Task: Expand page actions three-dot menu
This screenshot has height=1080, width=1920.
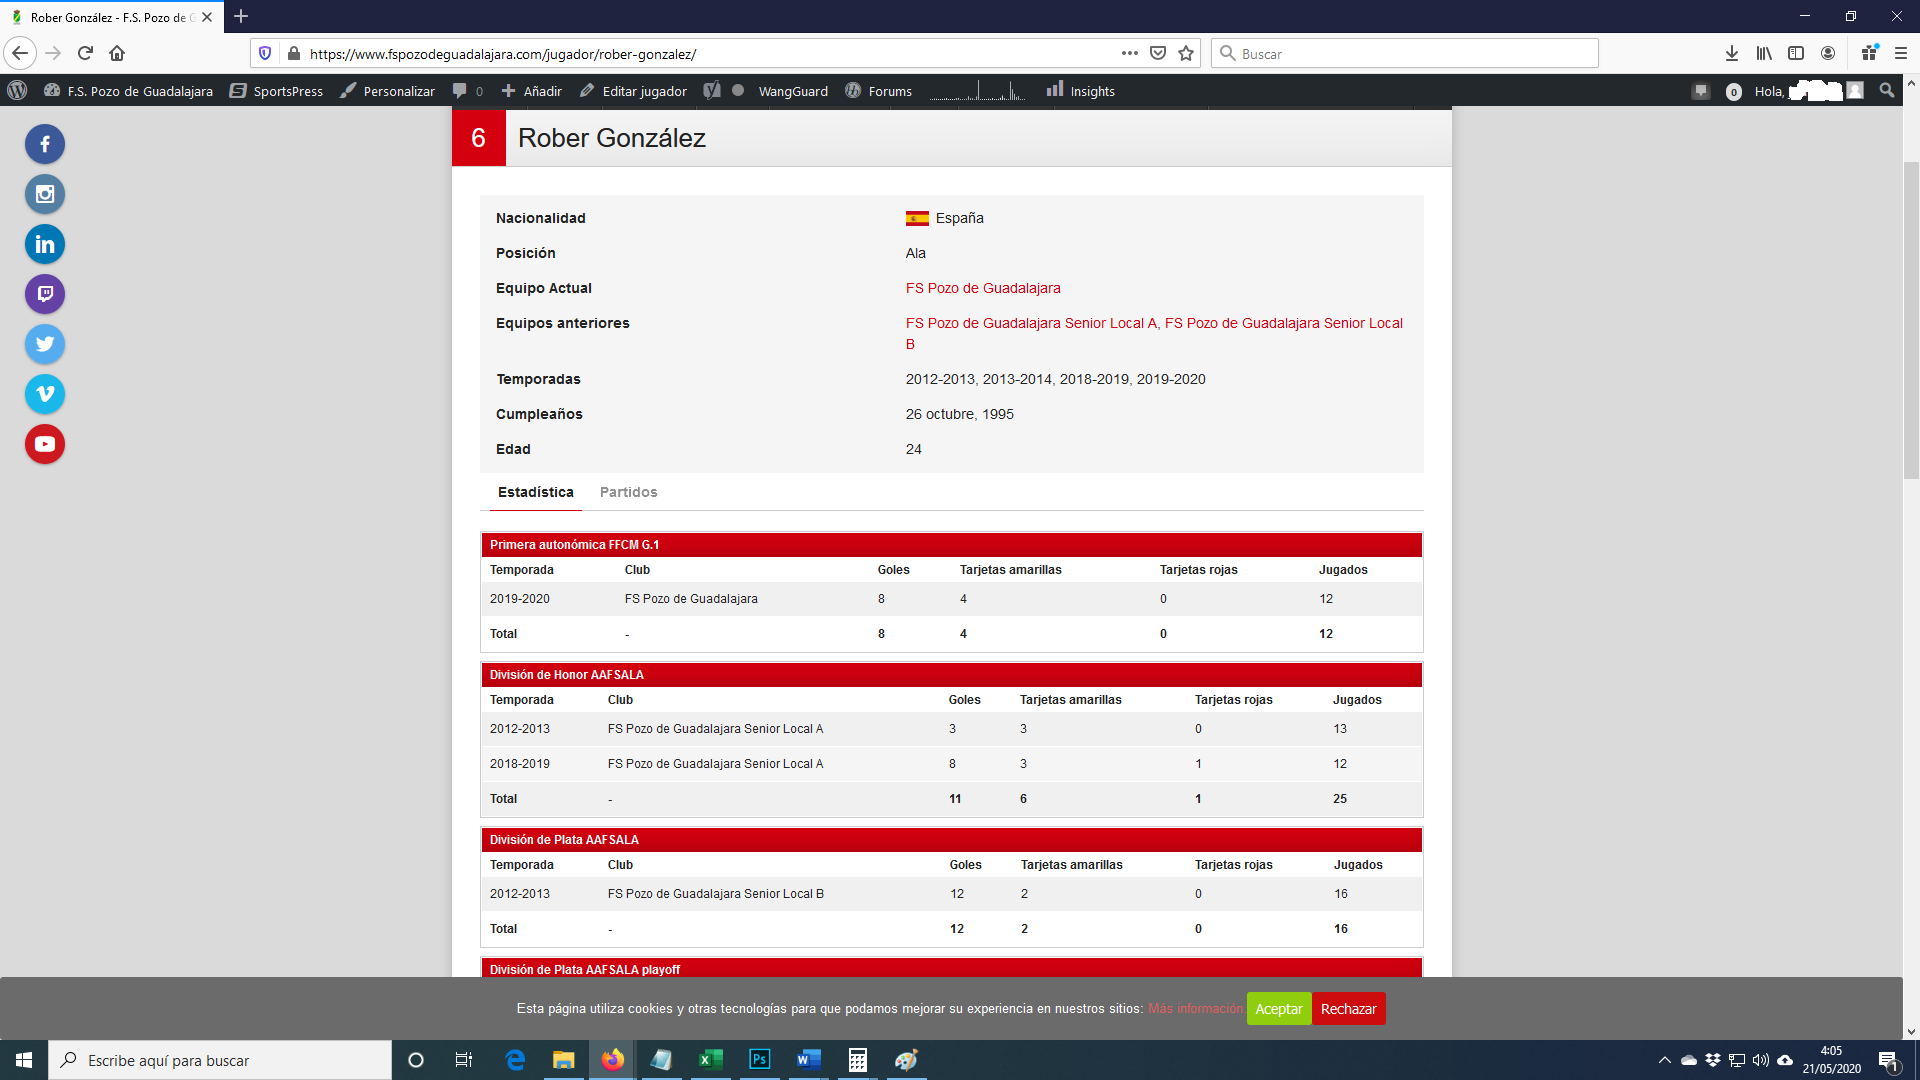Action: tap(1130, 54)
